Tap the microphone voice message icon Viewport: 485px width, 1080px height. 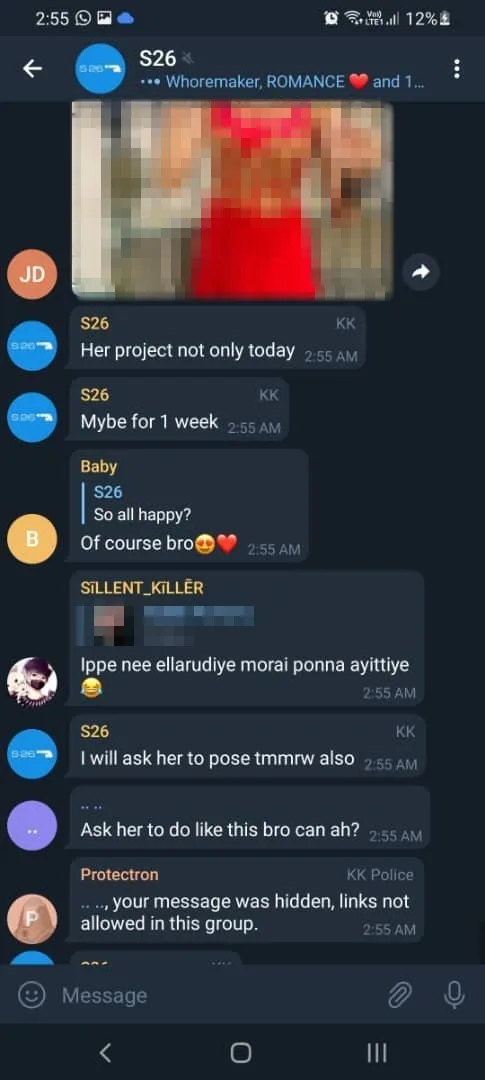(453, 995)
